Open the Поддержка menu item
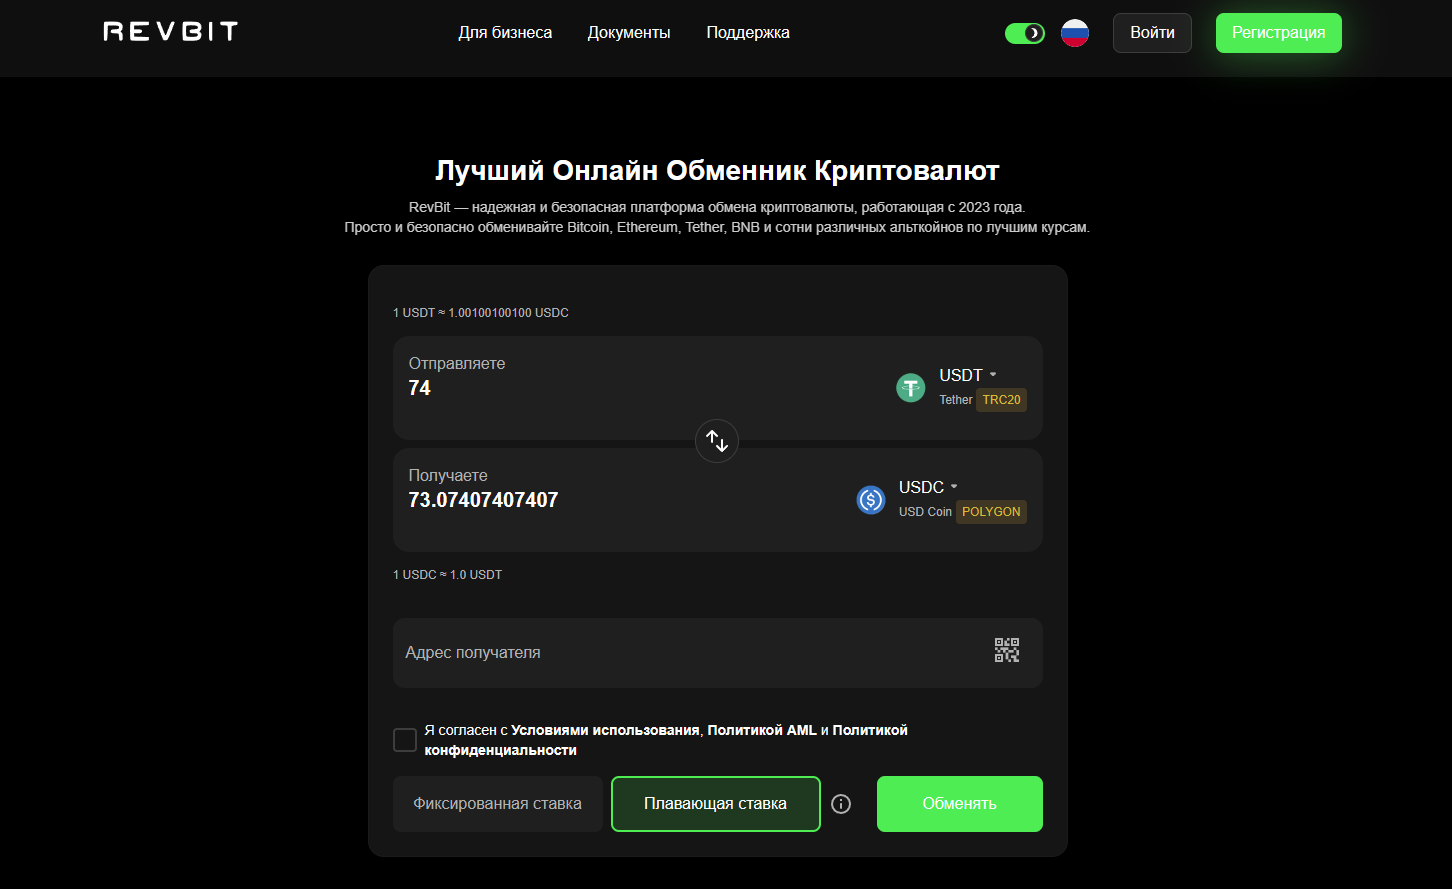The image size is (1452, 889). coord(748,33)
